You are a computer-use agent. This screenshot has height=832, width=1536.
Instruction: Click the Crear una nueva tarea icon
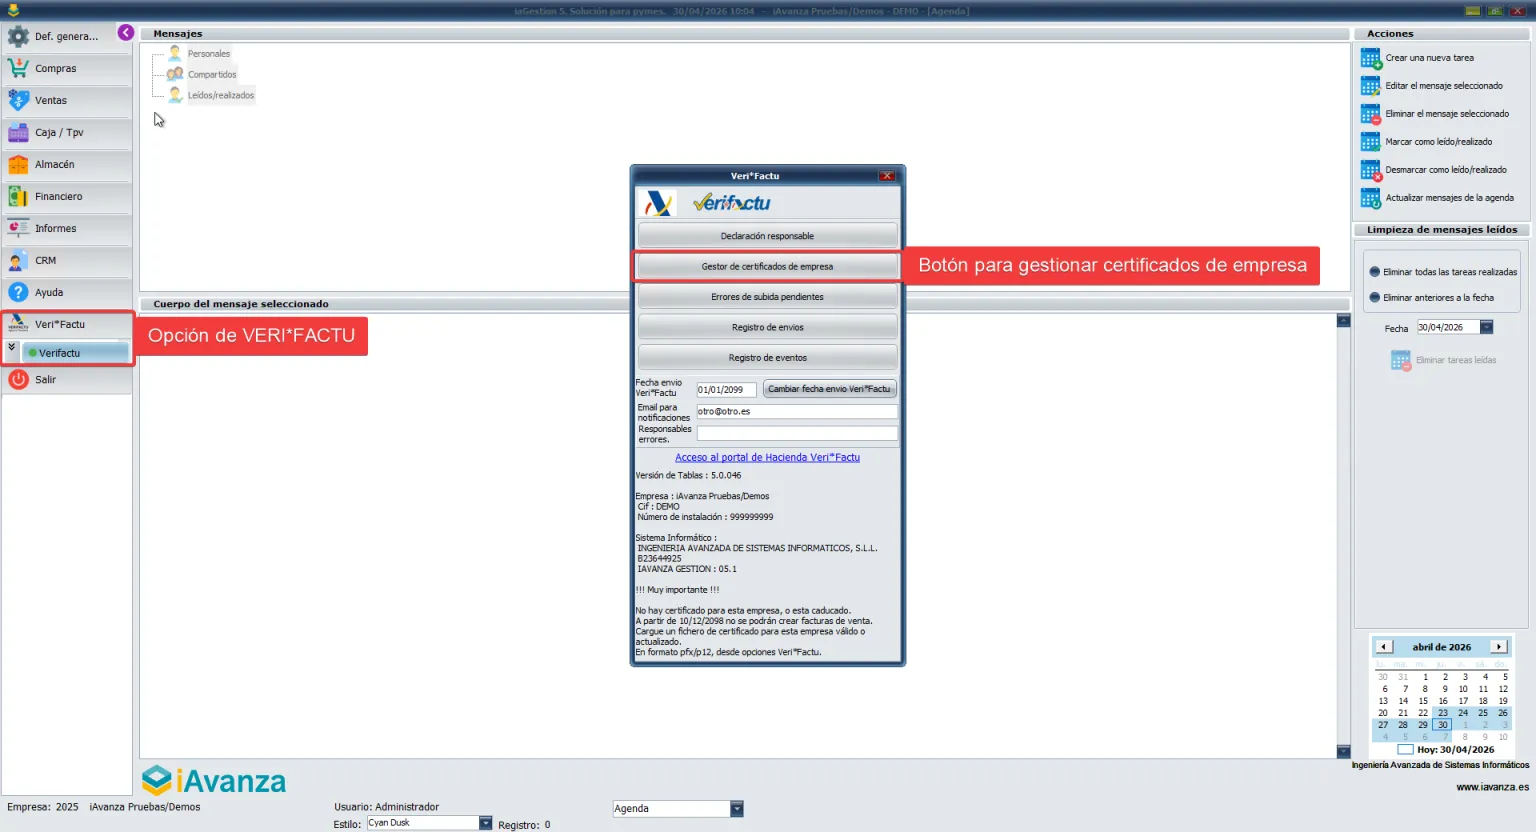point(1370,58)
